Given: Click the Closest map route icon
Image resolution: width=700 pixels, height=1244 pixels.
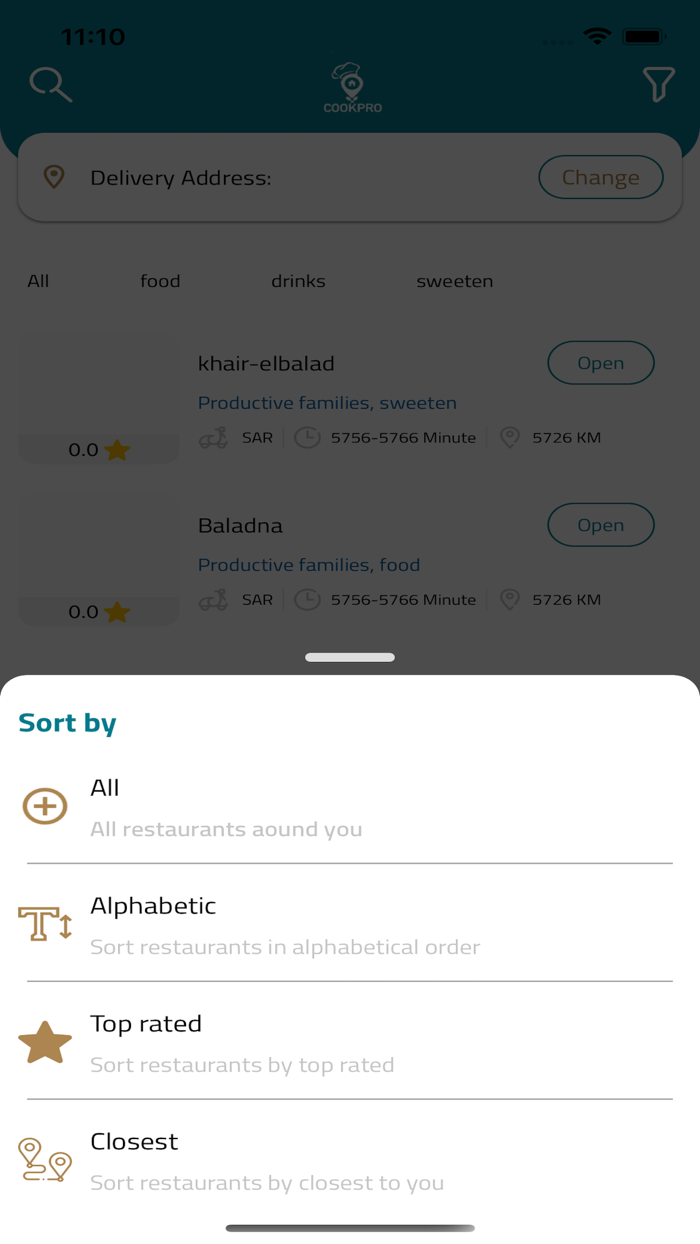Looking at the screenshot, I should [x=44, y=1160].
